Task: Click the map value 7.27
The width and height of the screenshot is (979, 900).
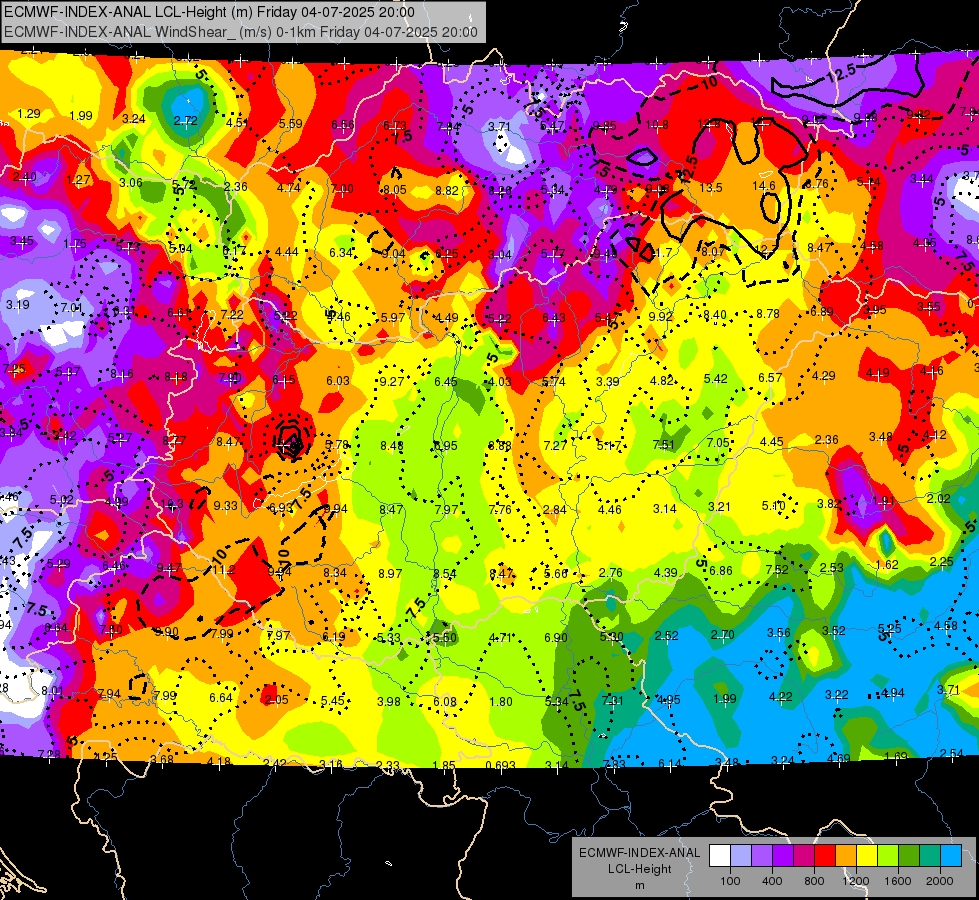Action: (555, 445)
